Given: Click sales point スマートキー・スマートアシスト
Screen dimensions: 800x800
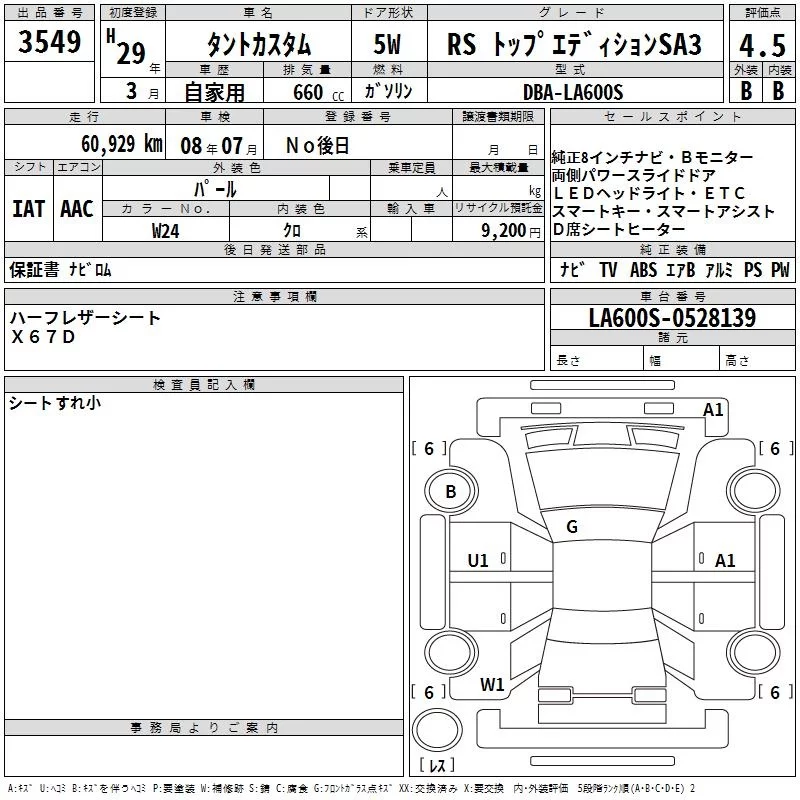Looking at the screenshot, I should [x=663, y=211].
